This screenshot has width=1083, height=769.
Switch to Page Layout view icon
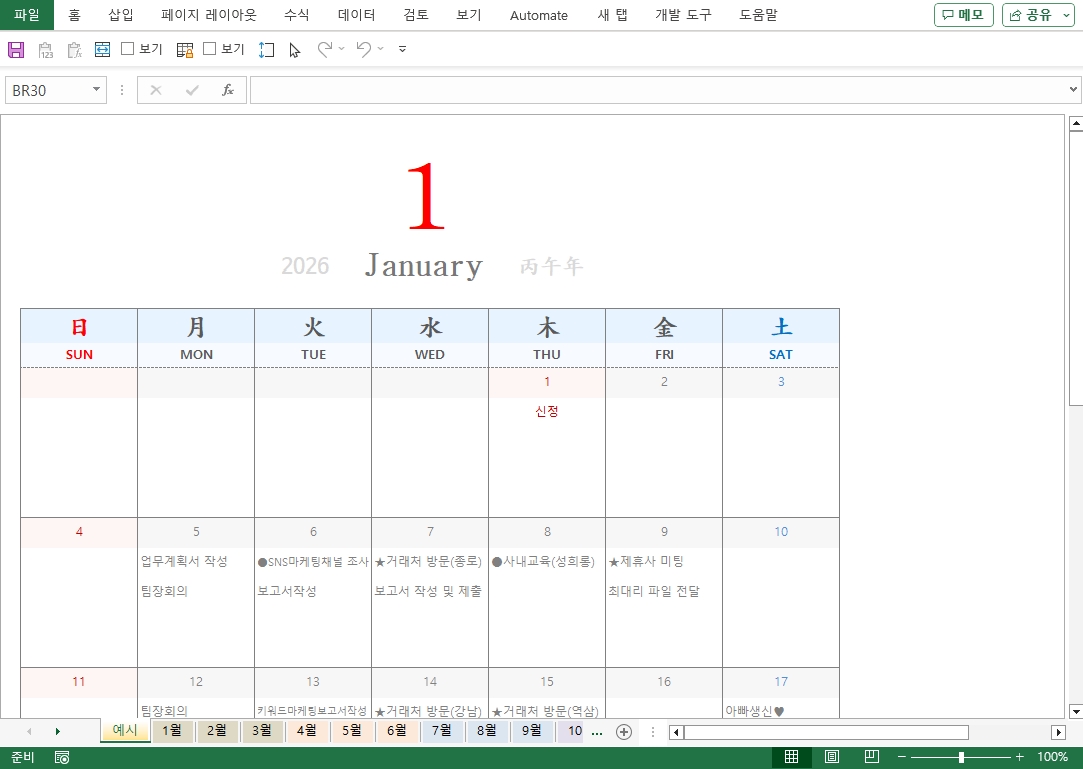point(832,757)
